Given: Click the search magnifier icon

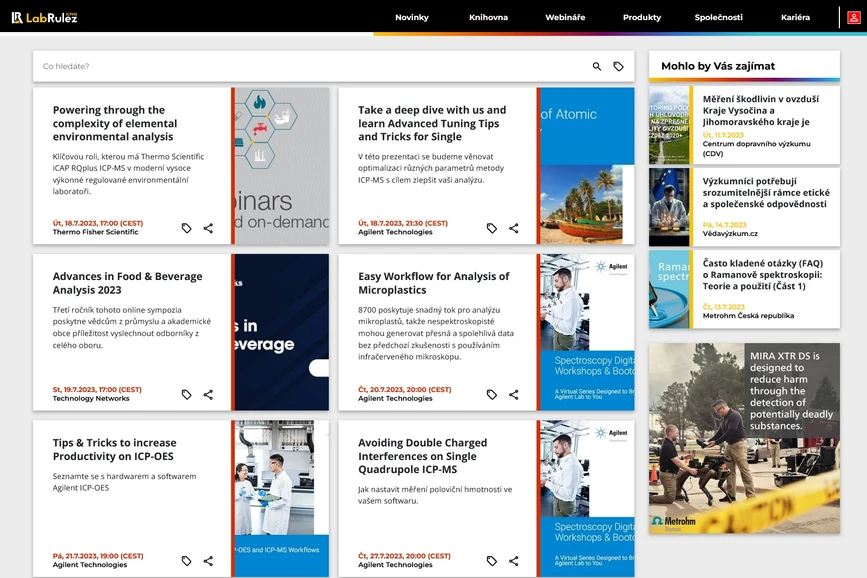Looking at the screenshot, I should (597, 66).
